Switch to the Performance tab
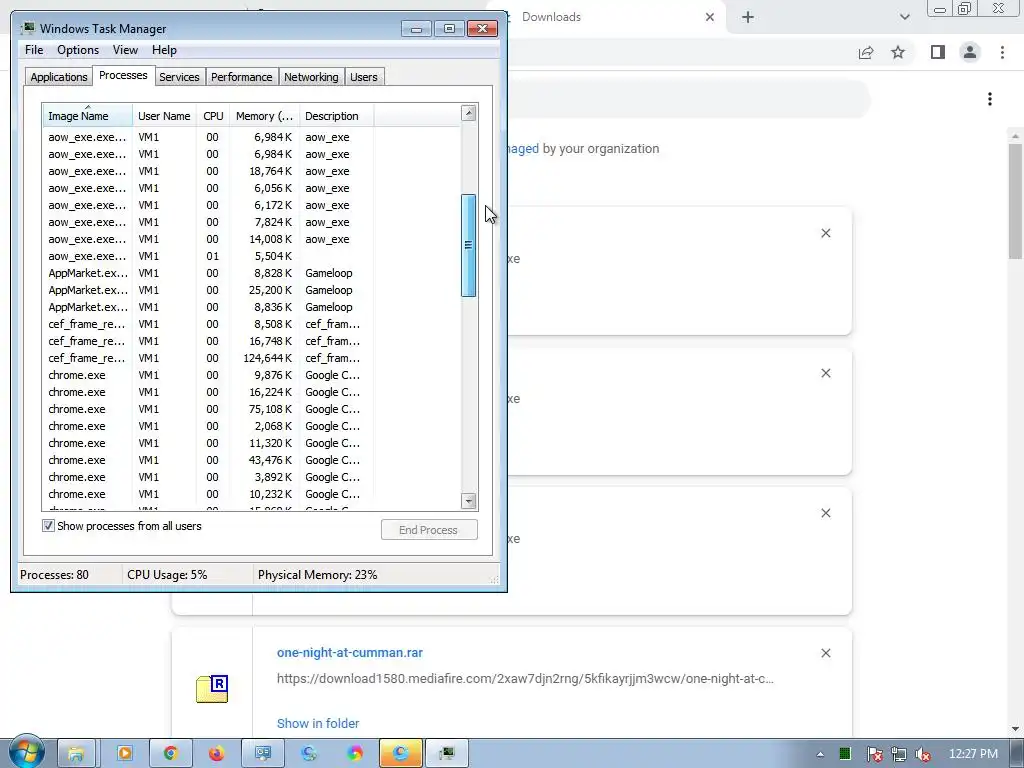The width and height of the screenshot is (1024, 768). click(x=242, y=77)
